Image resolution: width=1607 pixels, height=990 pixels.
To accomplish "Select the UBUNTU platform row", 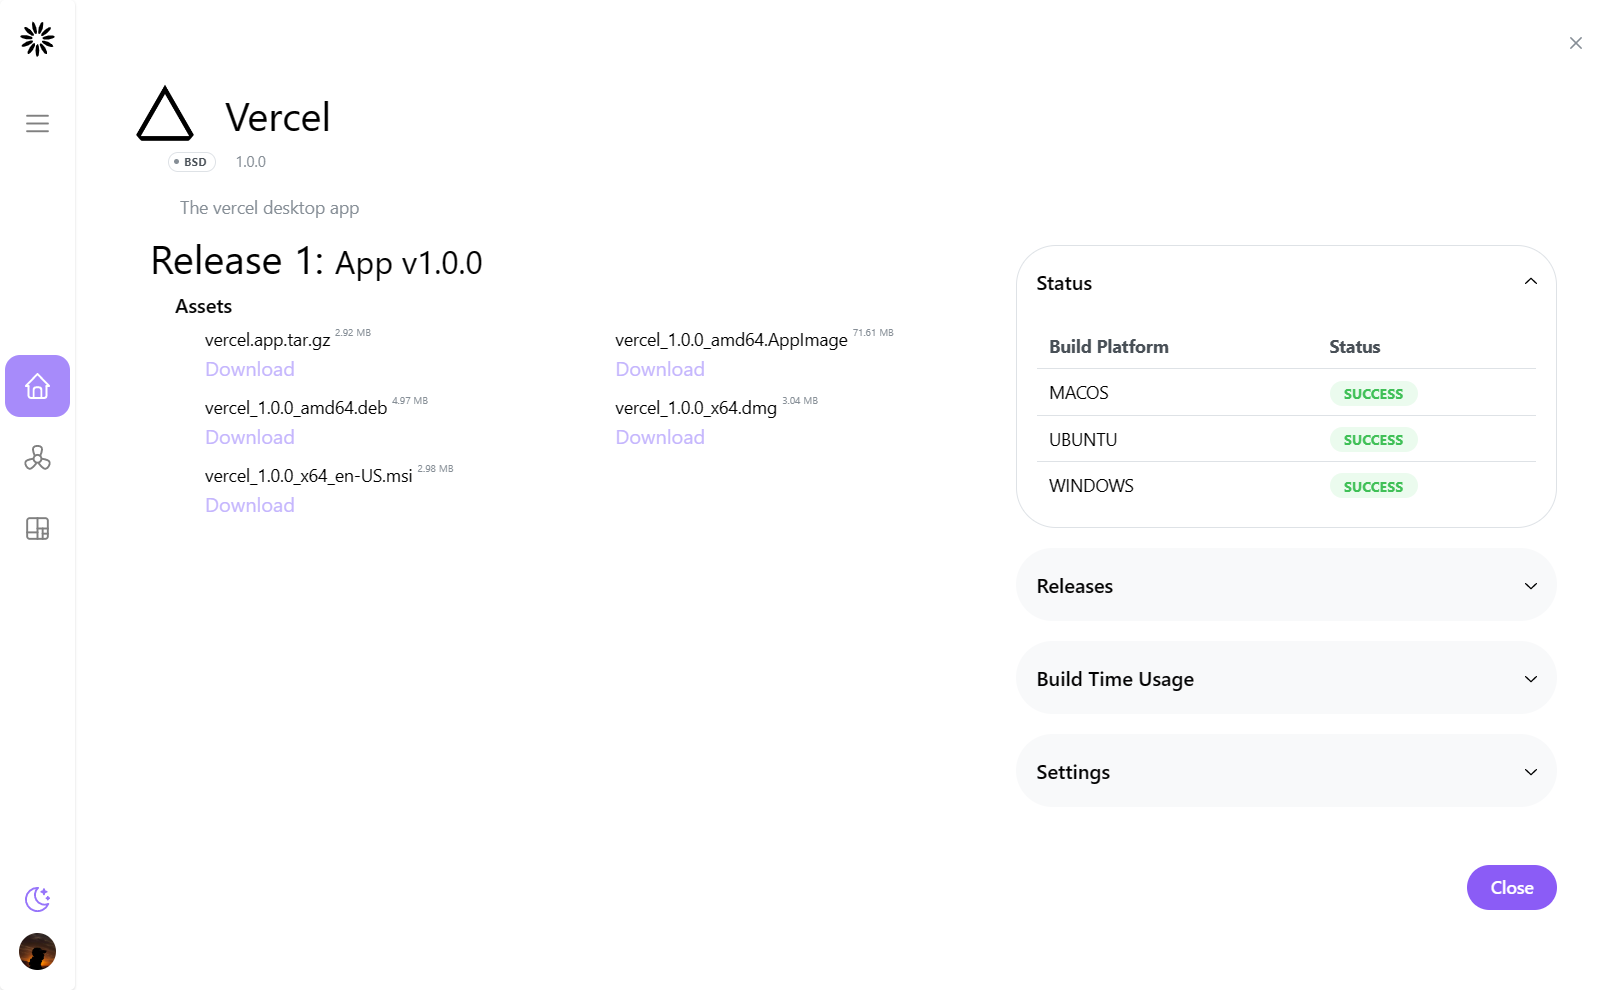I will (x=1286, y=439).
